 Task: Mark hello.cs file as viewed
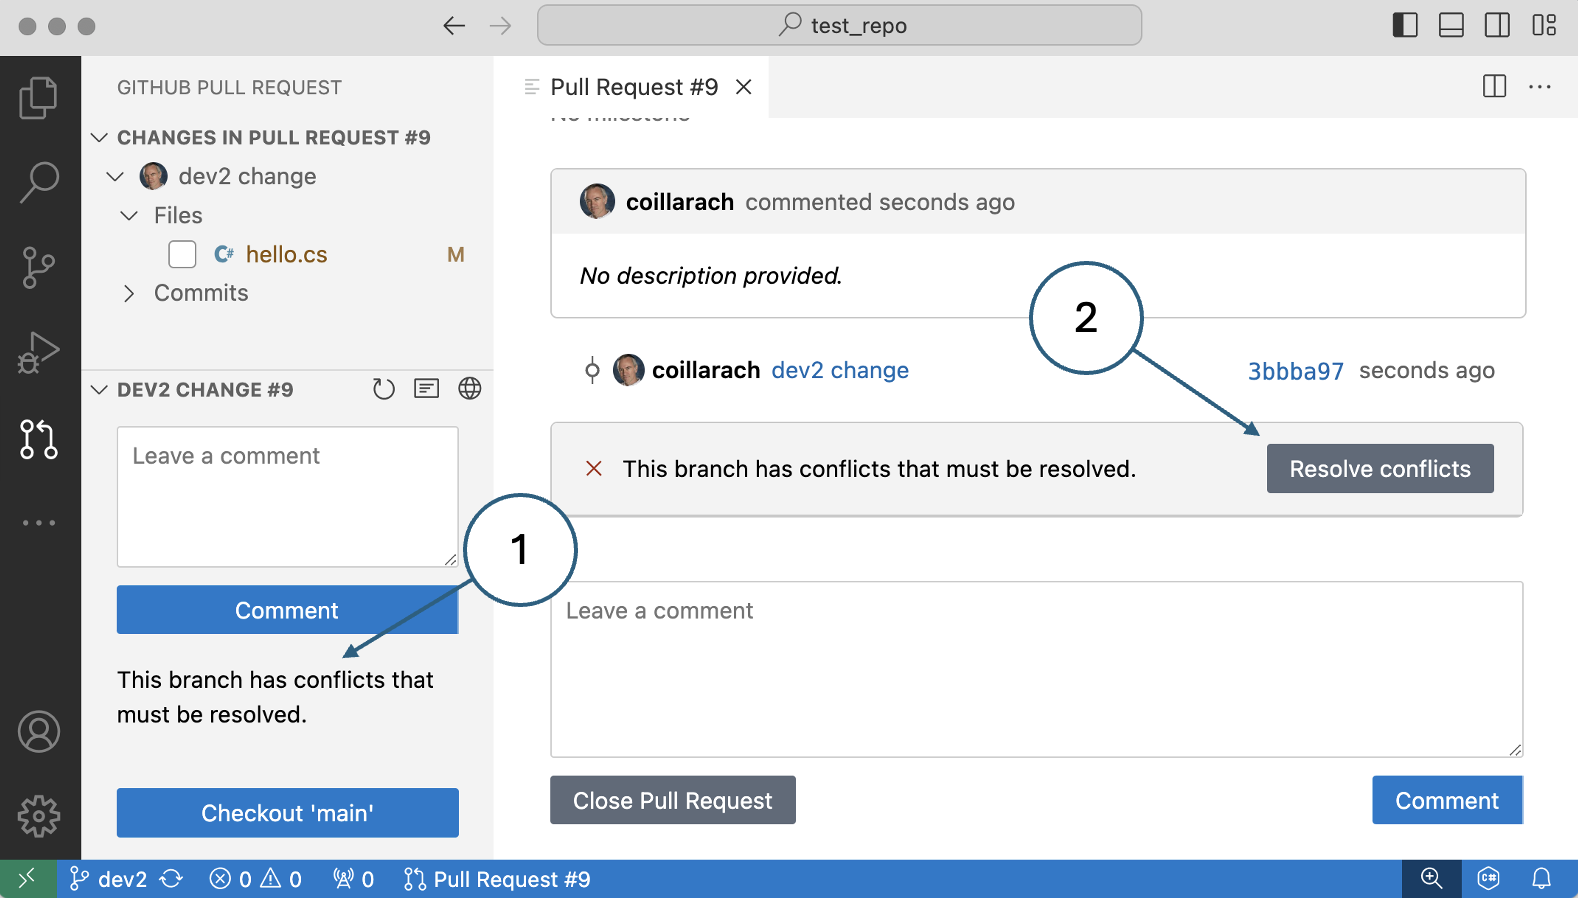[x=182, y=255]
